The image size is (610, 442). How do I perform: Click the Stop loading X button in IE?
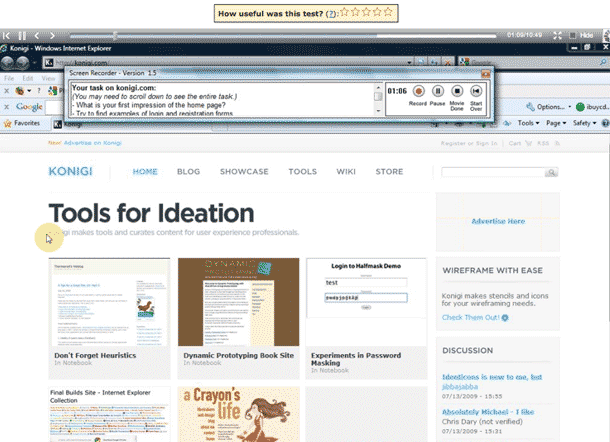click(448, 62)
